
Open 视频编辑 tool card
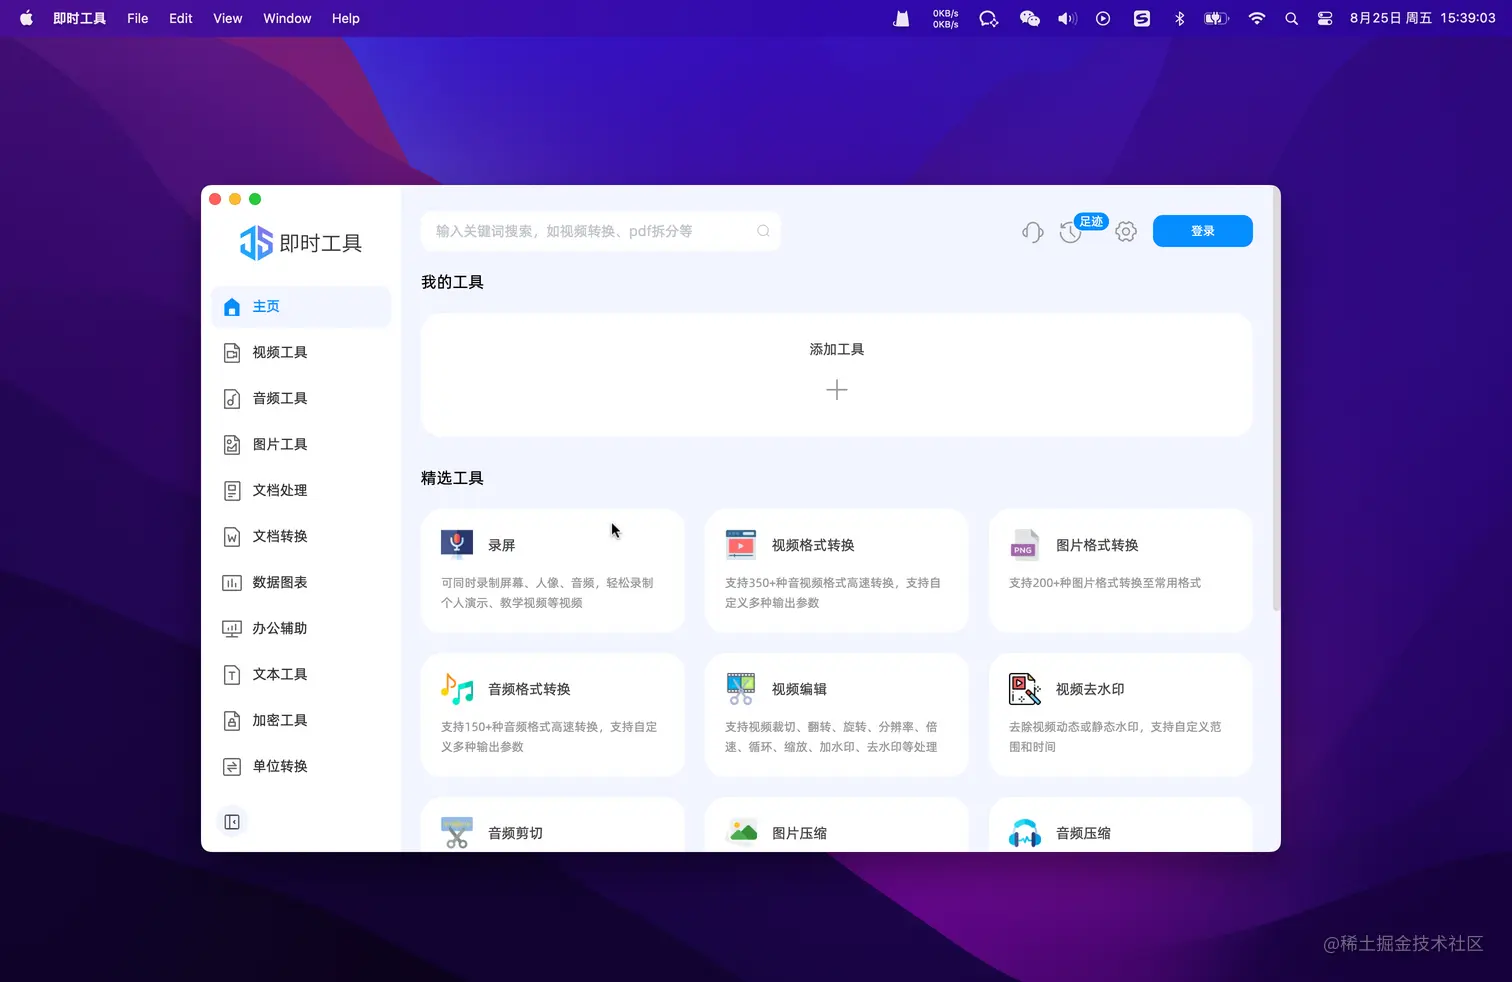click(837, 715)
